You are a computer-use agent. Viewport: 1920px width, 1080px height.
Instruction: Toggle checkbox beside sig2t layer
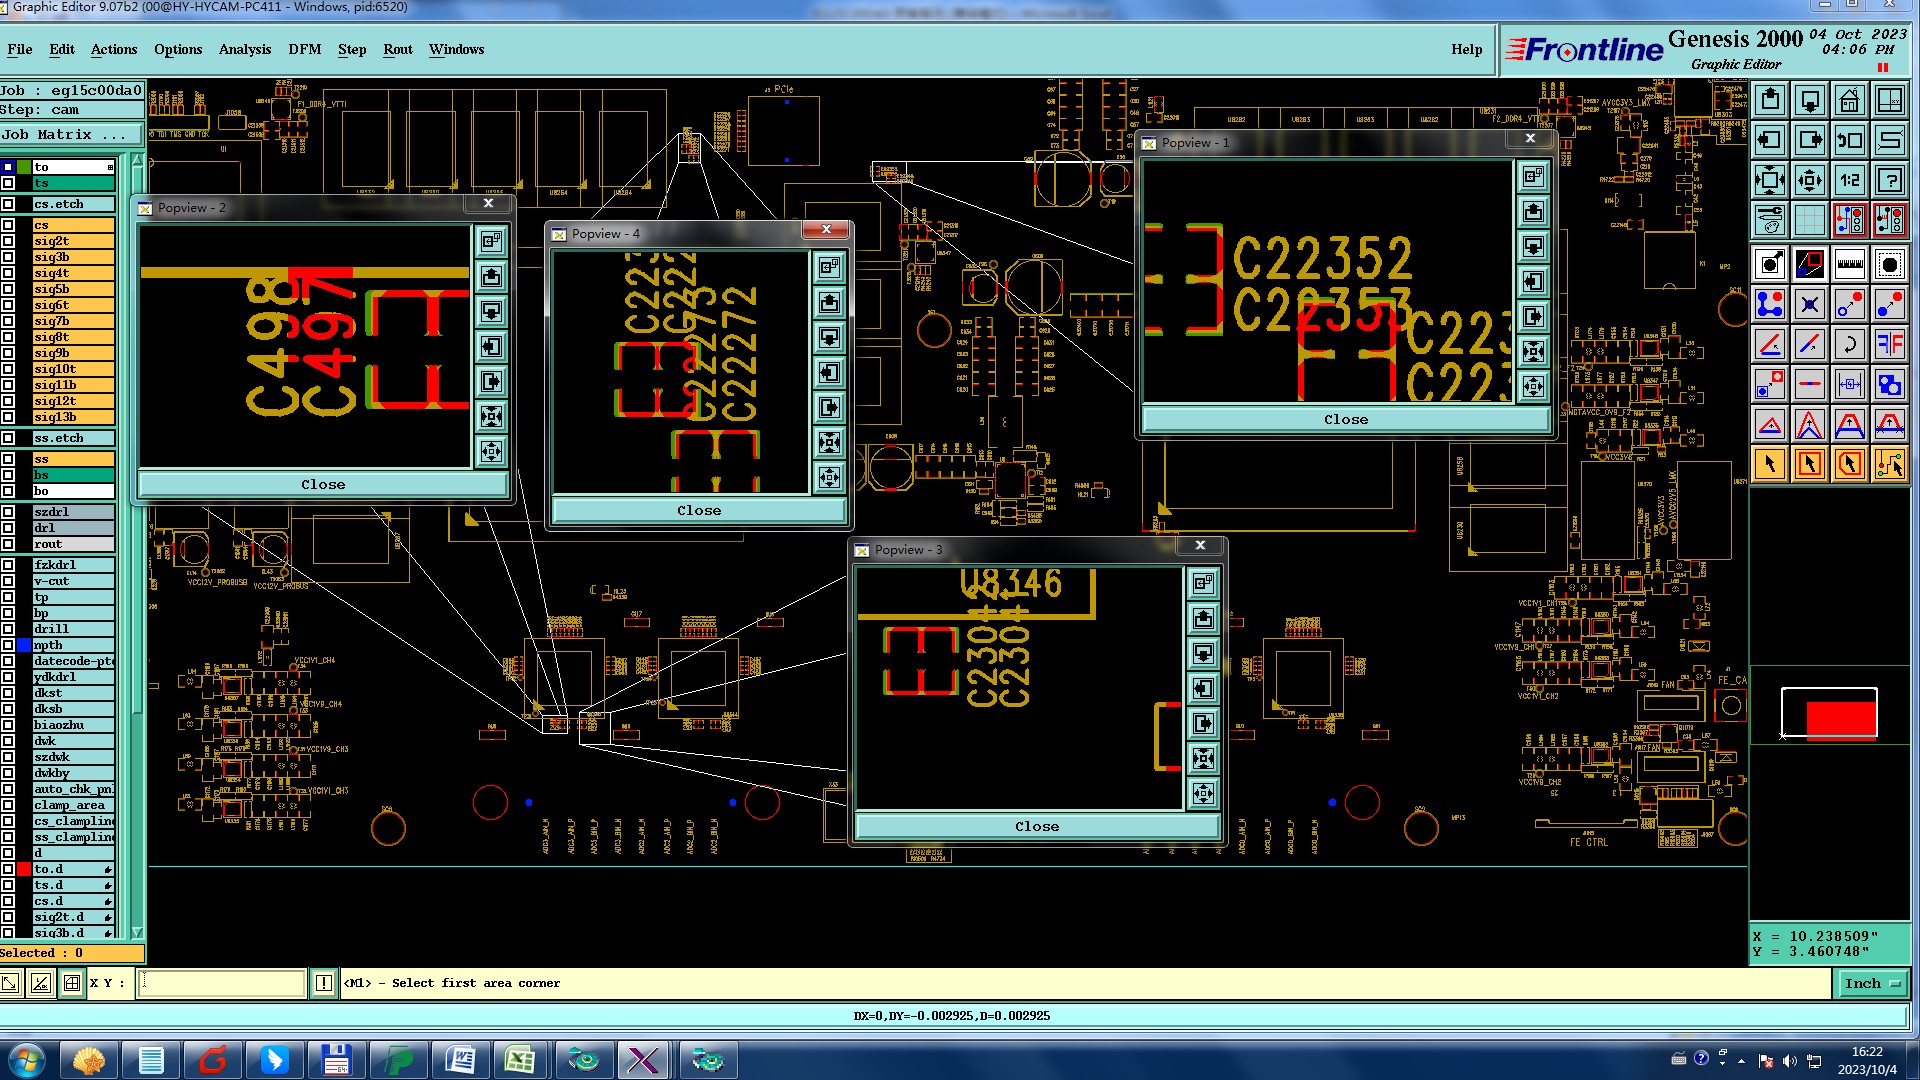8,241
